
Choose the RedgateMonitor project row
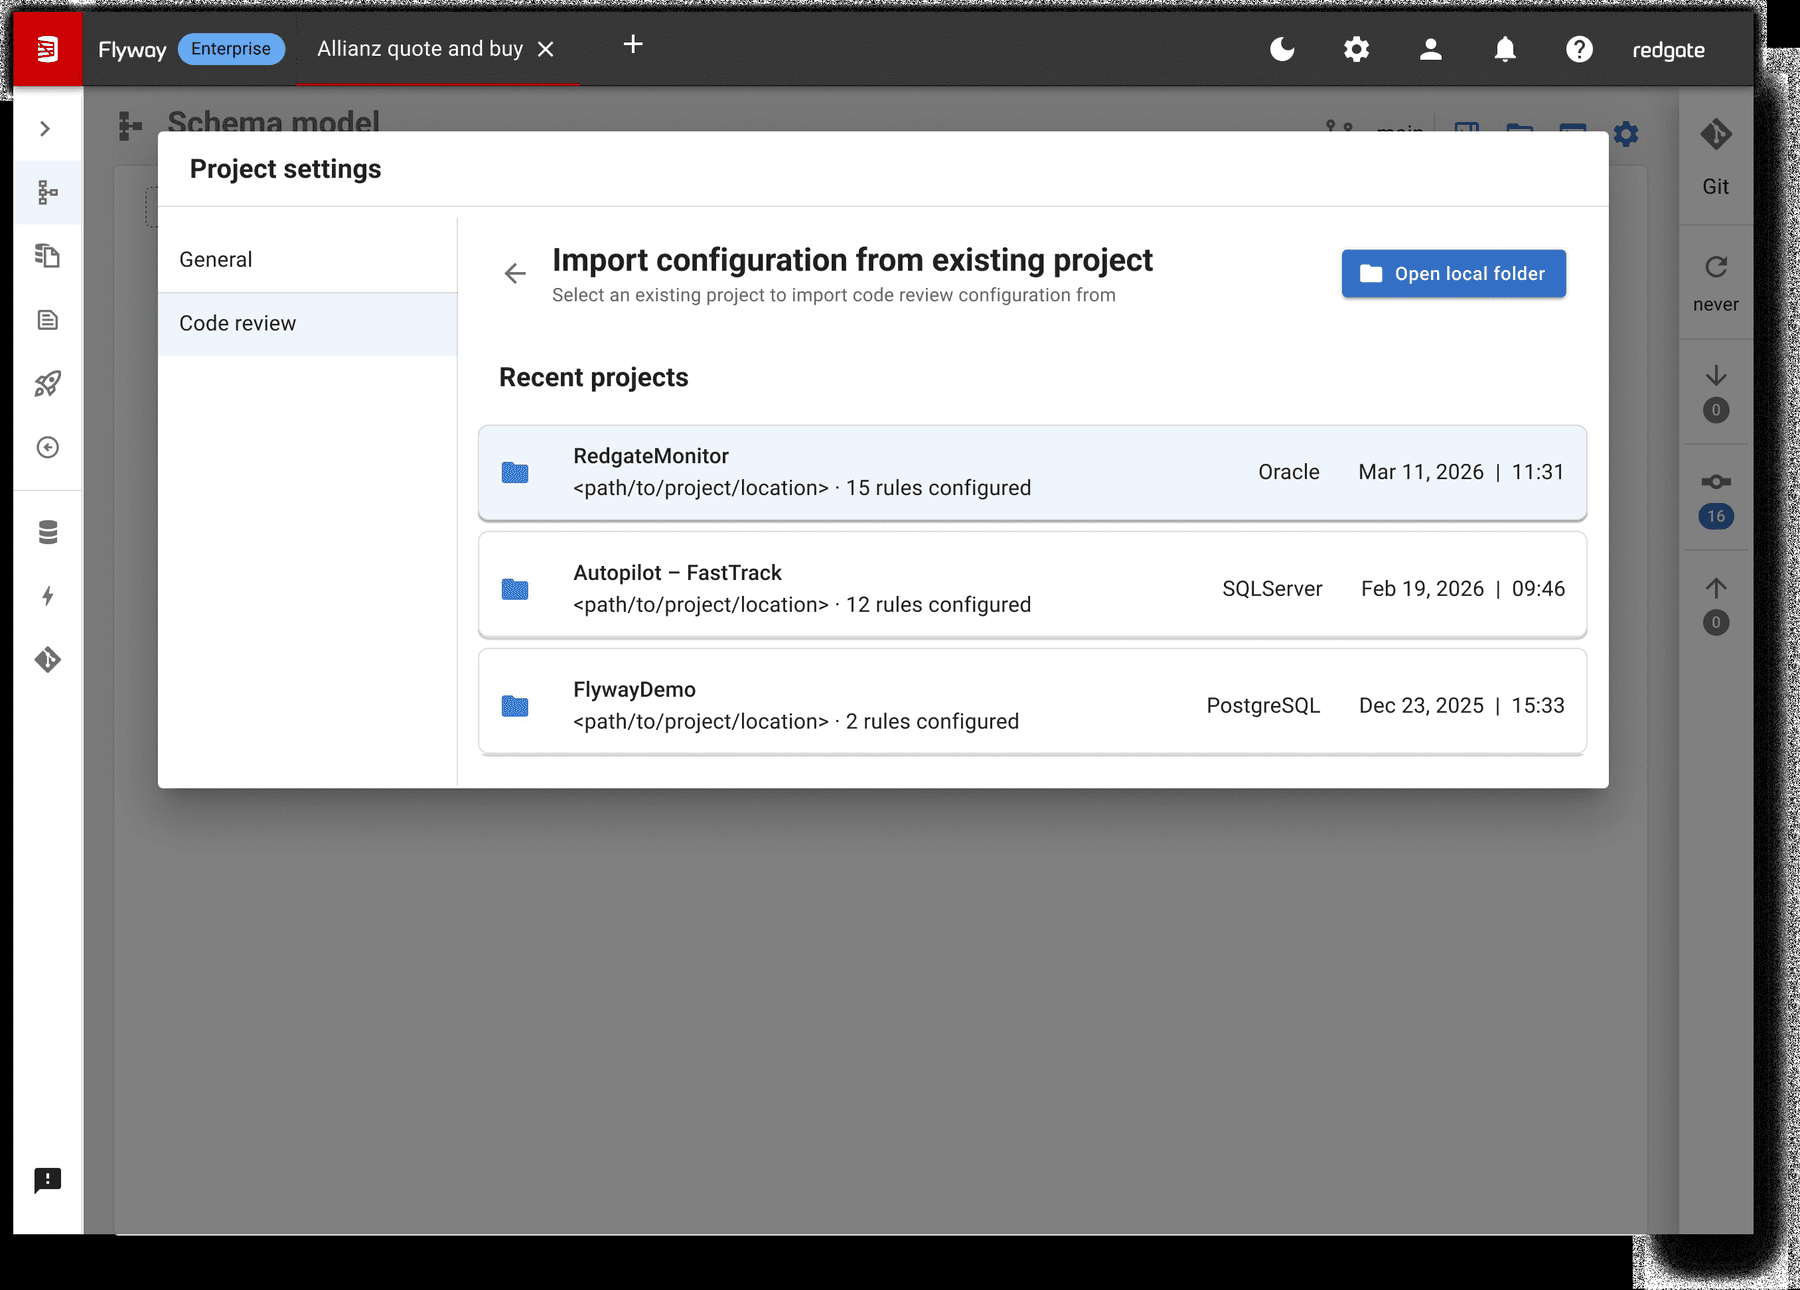pos(1032,472)
